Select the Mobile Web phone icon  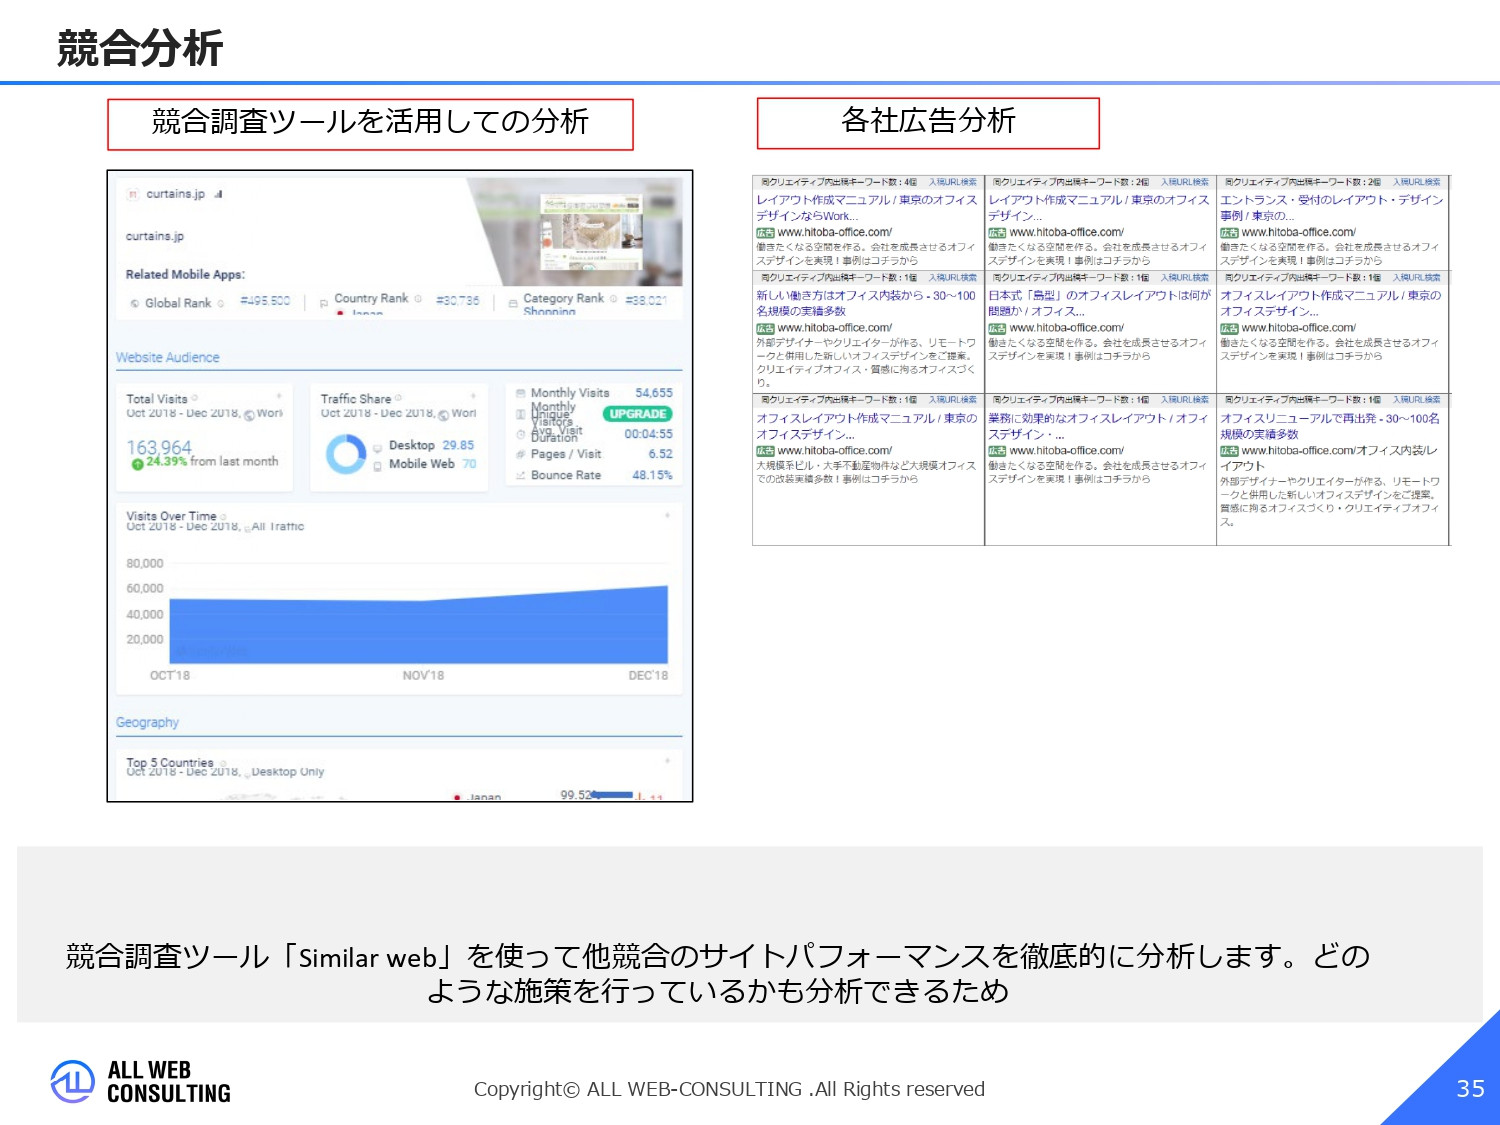point(378,465)
